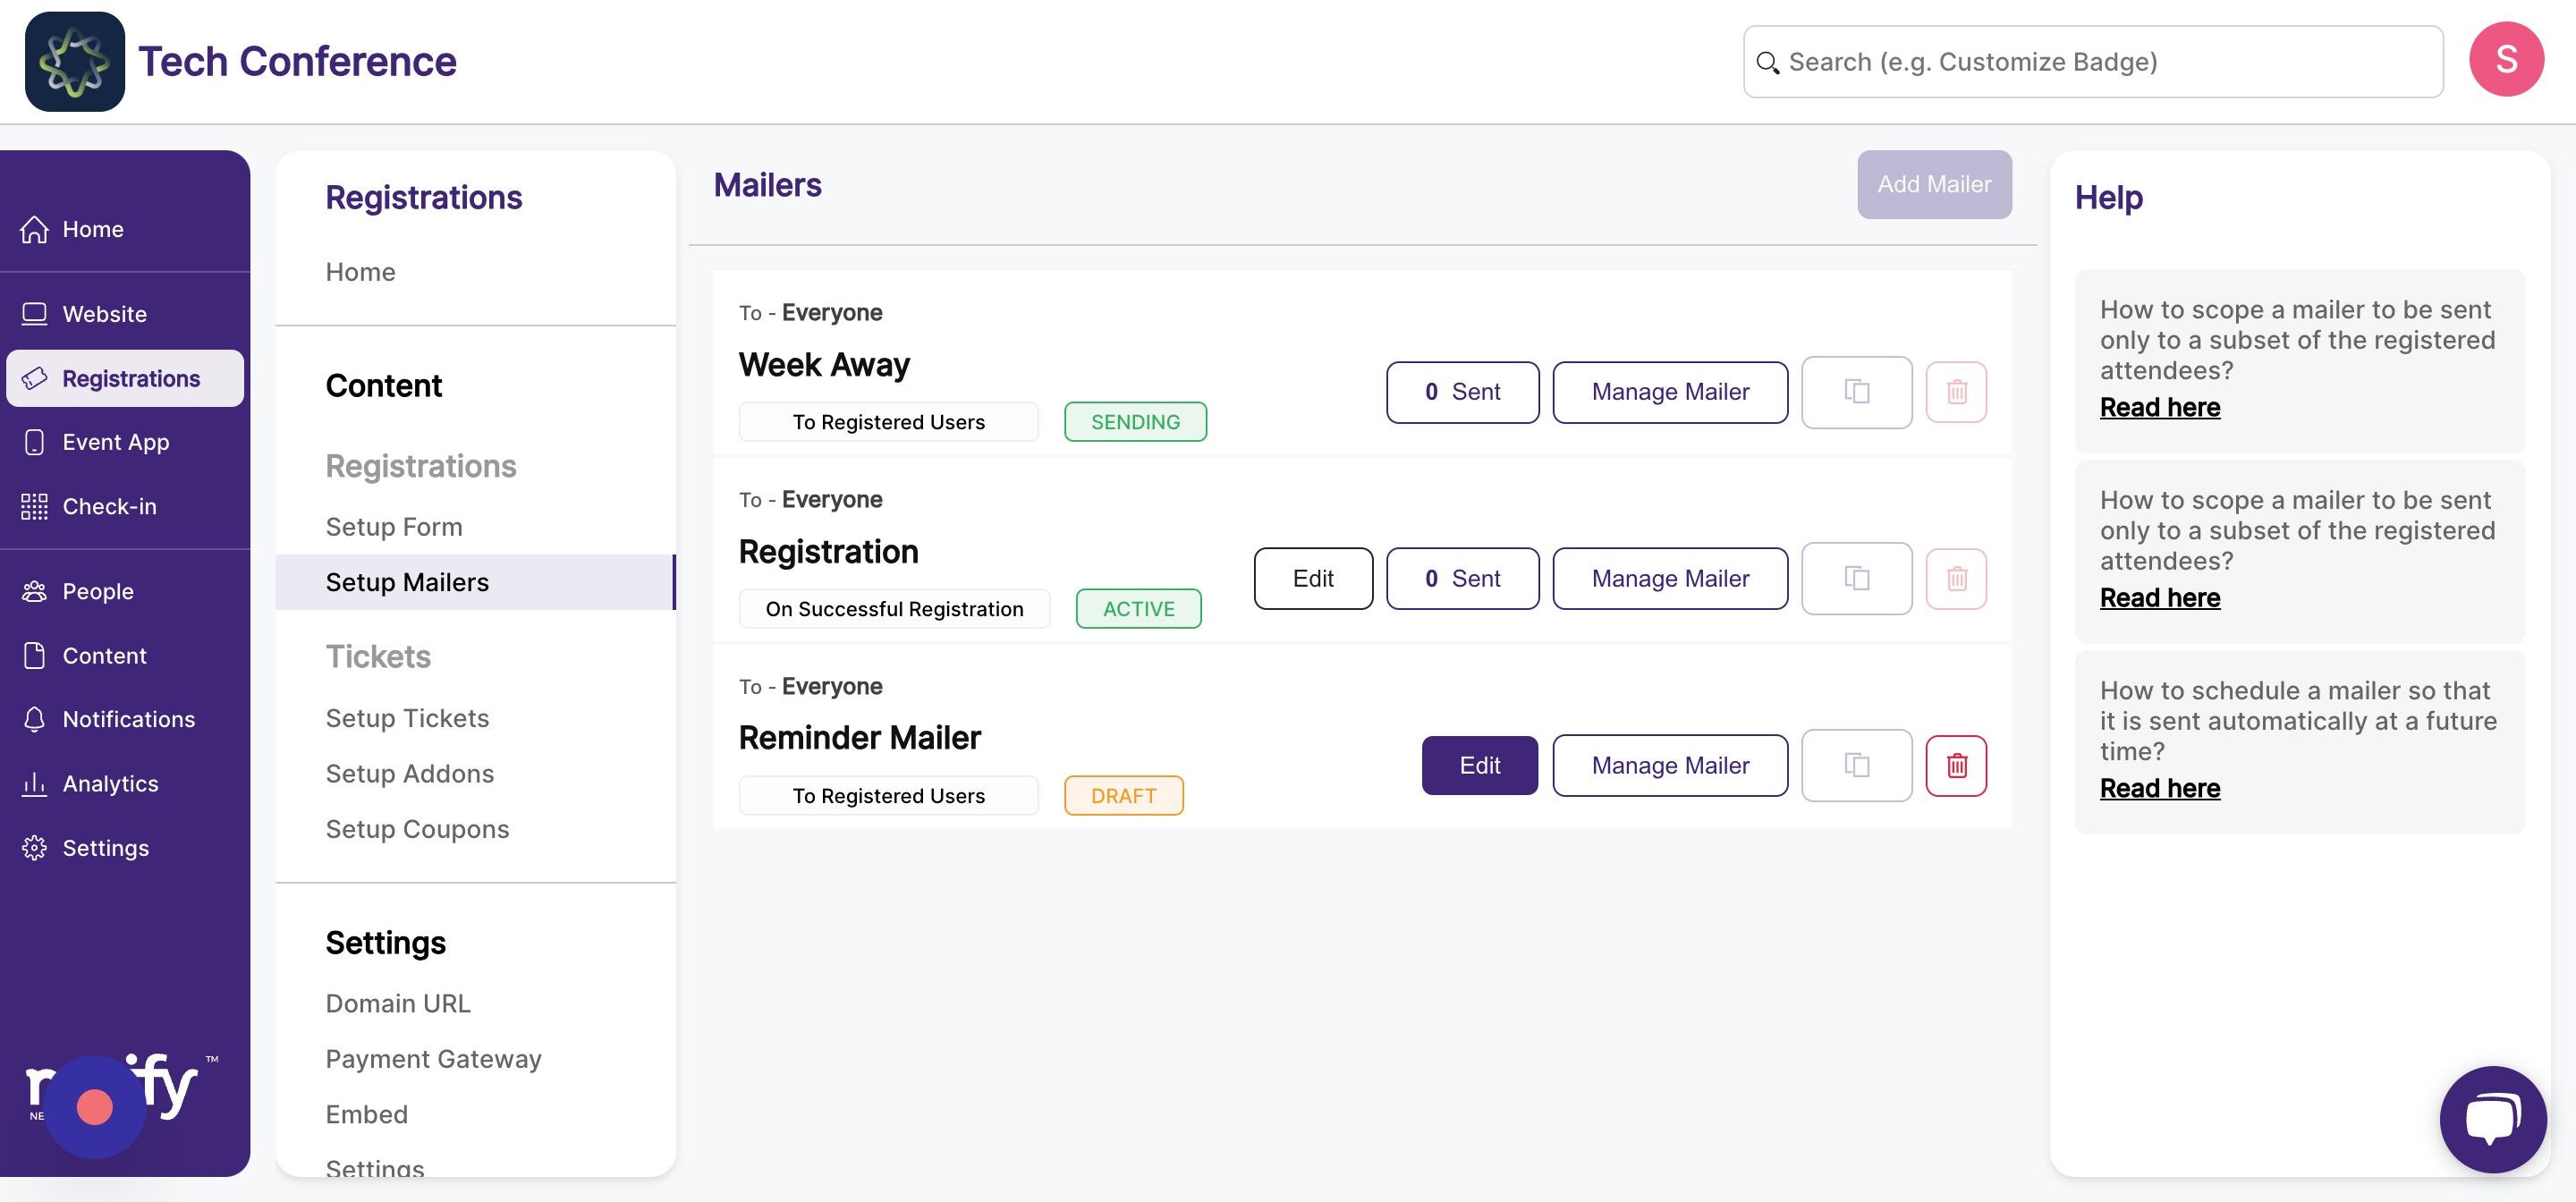Open Read here link about scheduling a mailer

pos(2160,788)
